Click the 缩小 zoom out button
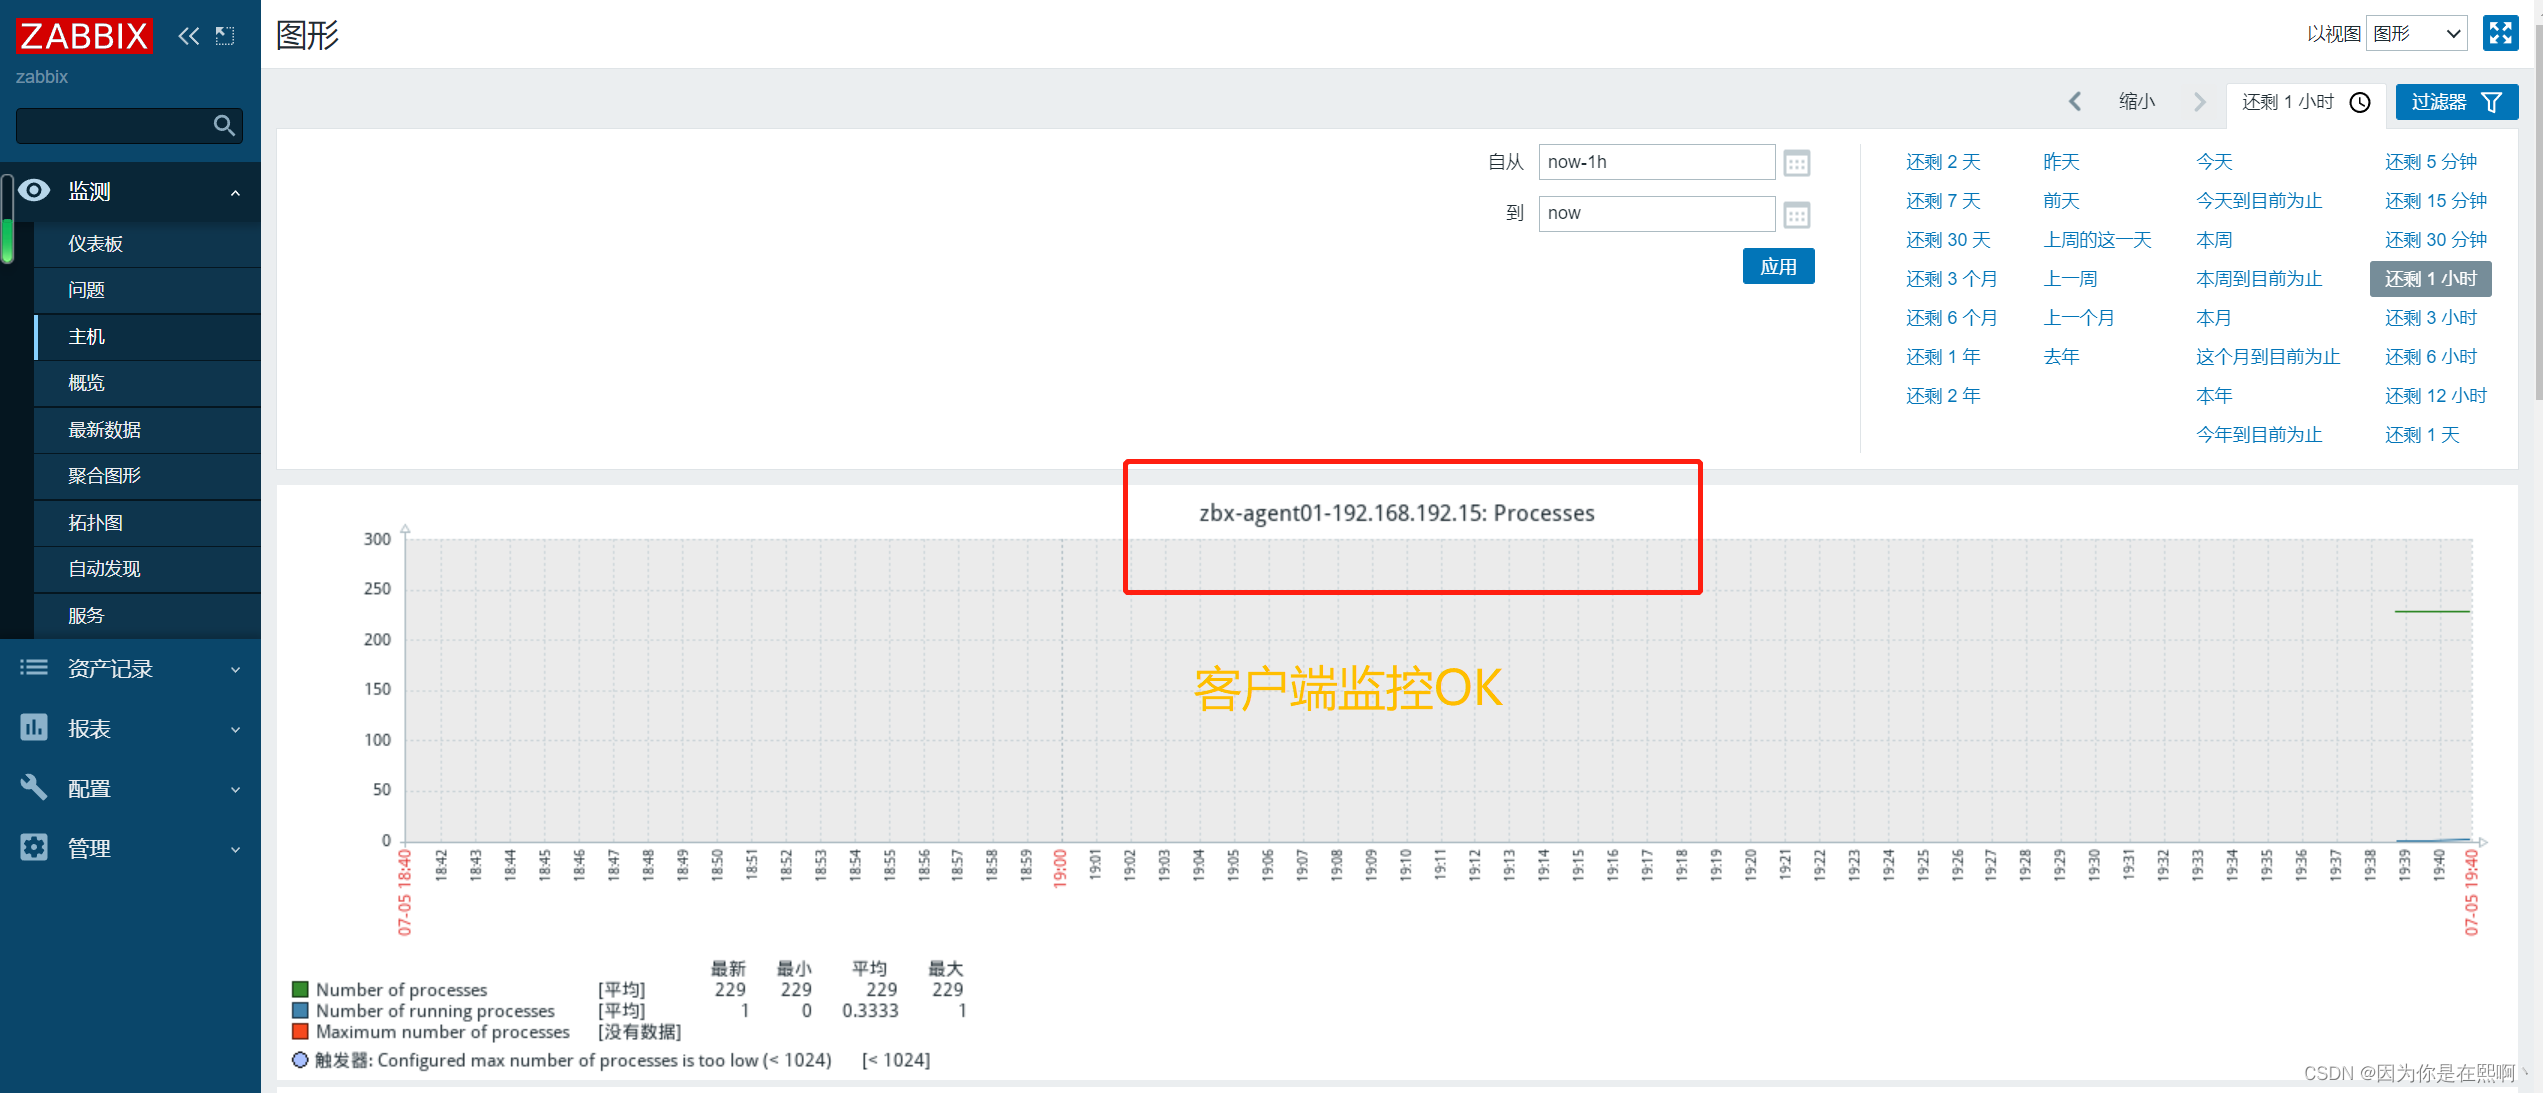The width and height of the screenshot is (2543, 1093). coord(2136,101)
